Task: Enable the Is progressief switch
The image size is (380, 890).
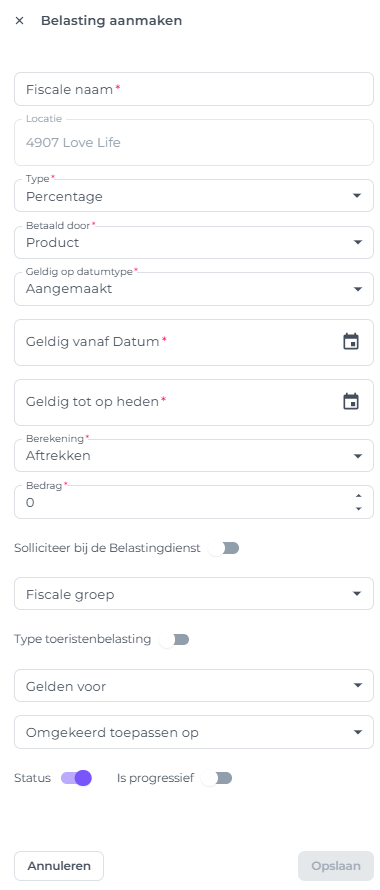Action: tap(217, 778)
